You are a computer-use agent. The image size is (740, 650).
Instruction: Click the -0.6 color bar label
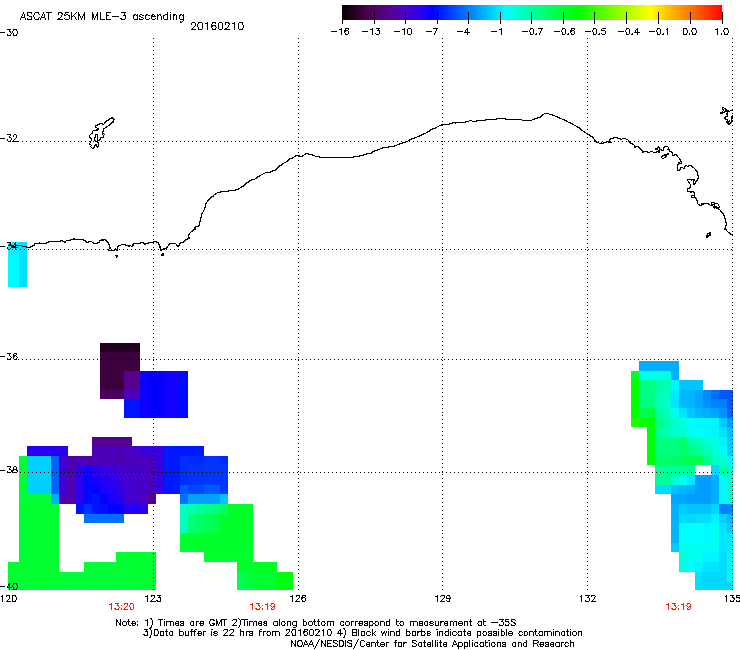pyautogui.click(x=564, y=32)
